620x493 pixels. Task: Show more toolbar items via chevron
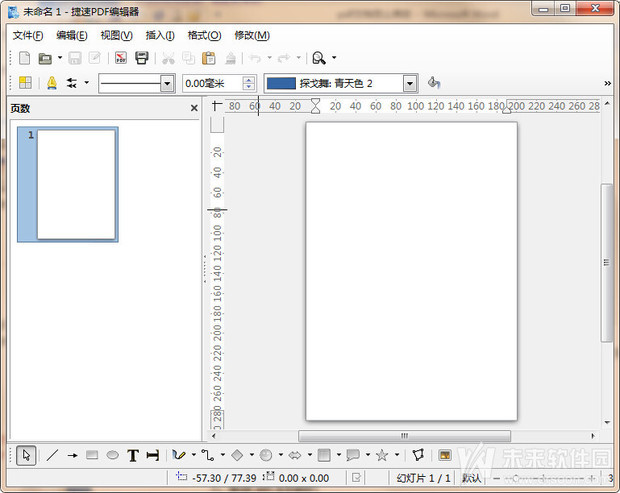click(x=607, y=83)
